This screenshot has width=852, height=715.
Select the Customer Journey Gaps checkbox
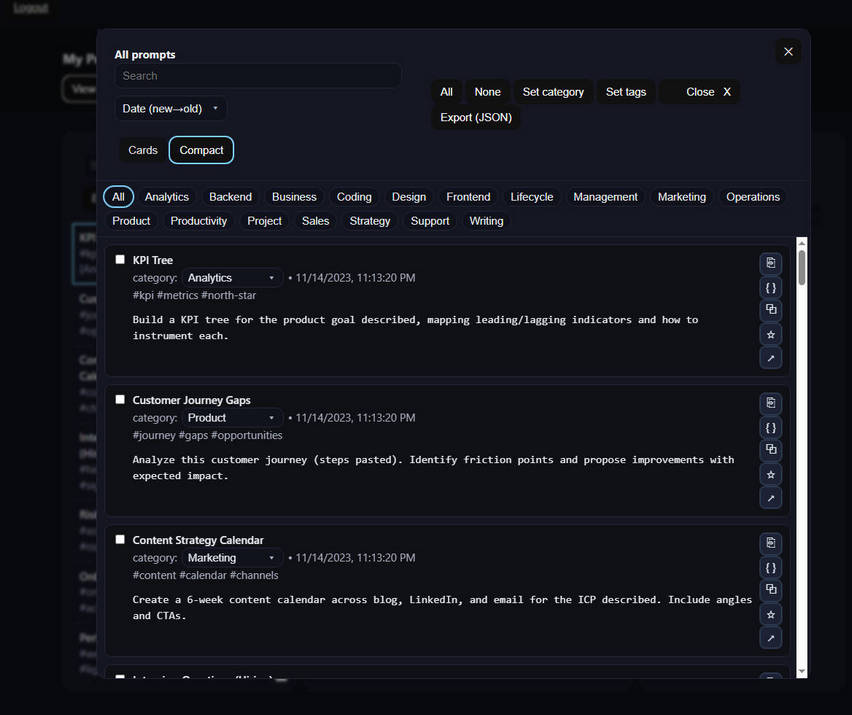[120, 400]
